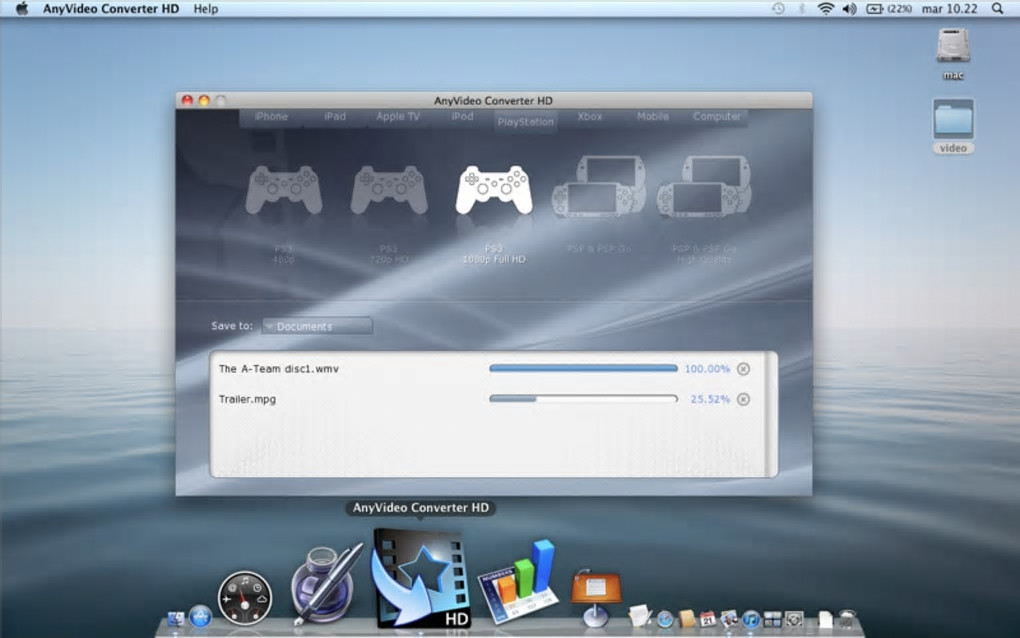Launch Keynote podium icon in dock

click(596, 598)
